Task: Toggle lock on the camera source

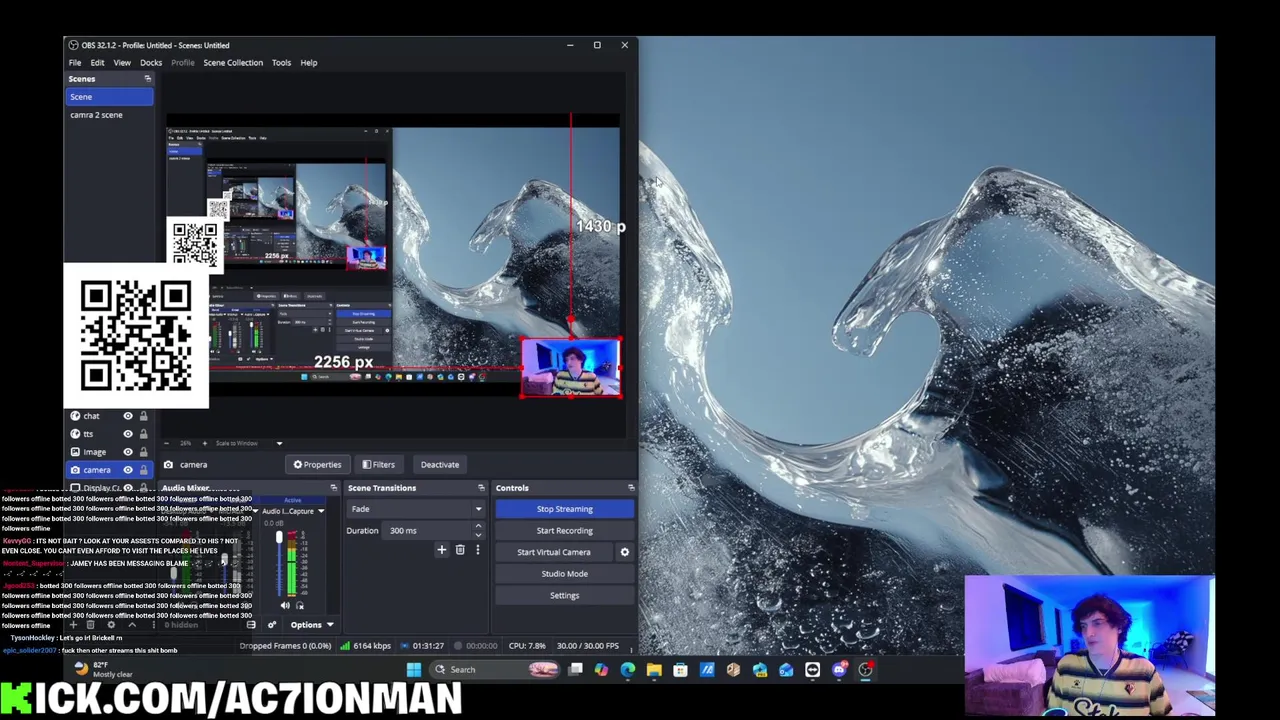Action: 143,470
